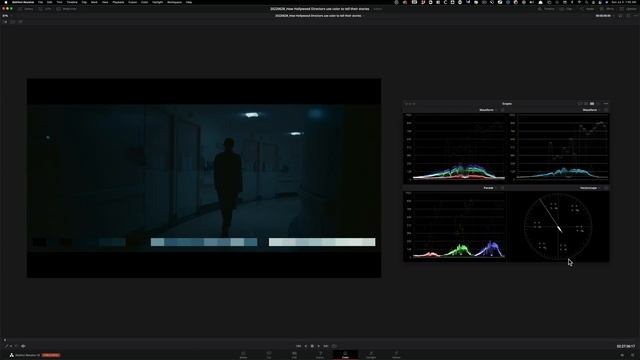Viewport: 640px width, 360px height.
Task: Open top-right Waveform scope type dropdown
Action: pos(591,110)
